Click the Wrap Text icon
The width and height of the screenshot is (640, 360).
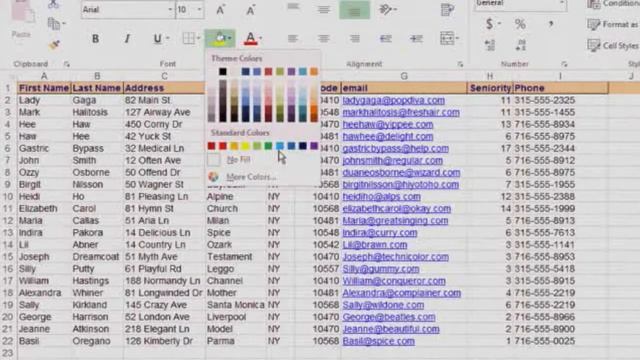[447, 10]
